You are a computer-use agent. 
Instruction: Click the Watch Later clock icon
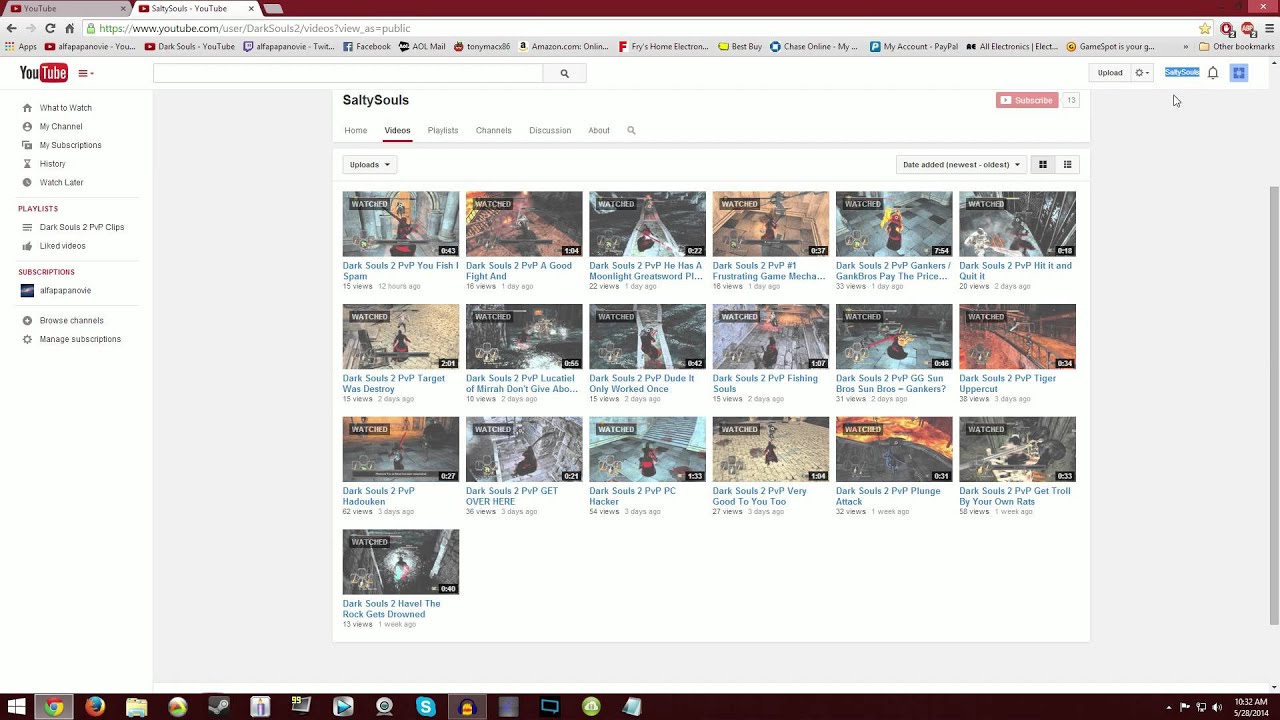coord(27,183)
